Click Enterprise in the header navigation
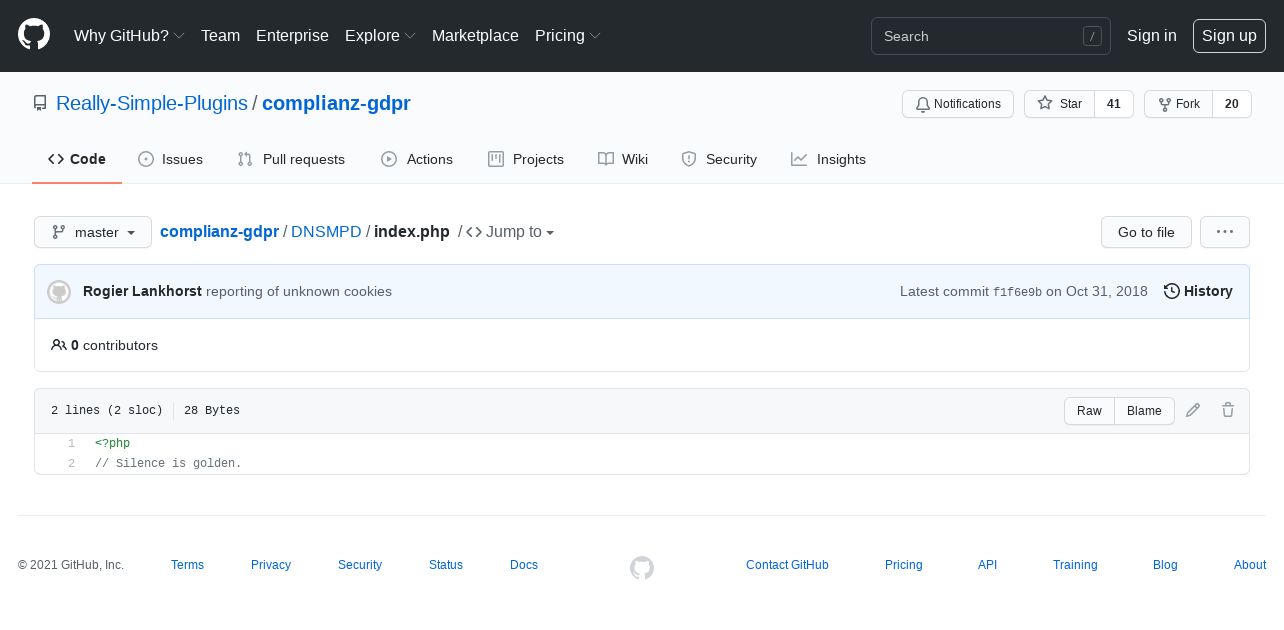1284x630 pixels. pyautogui.click(x=292, y=35)
